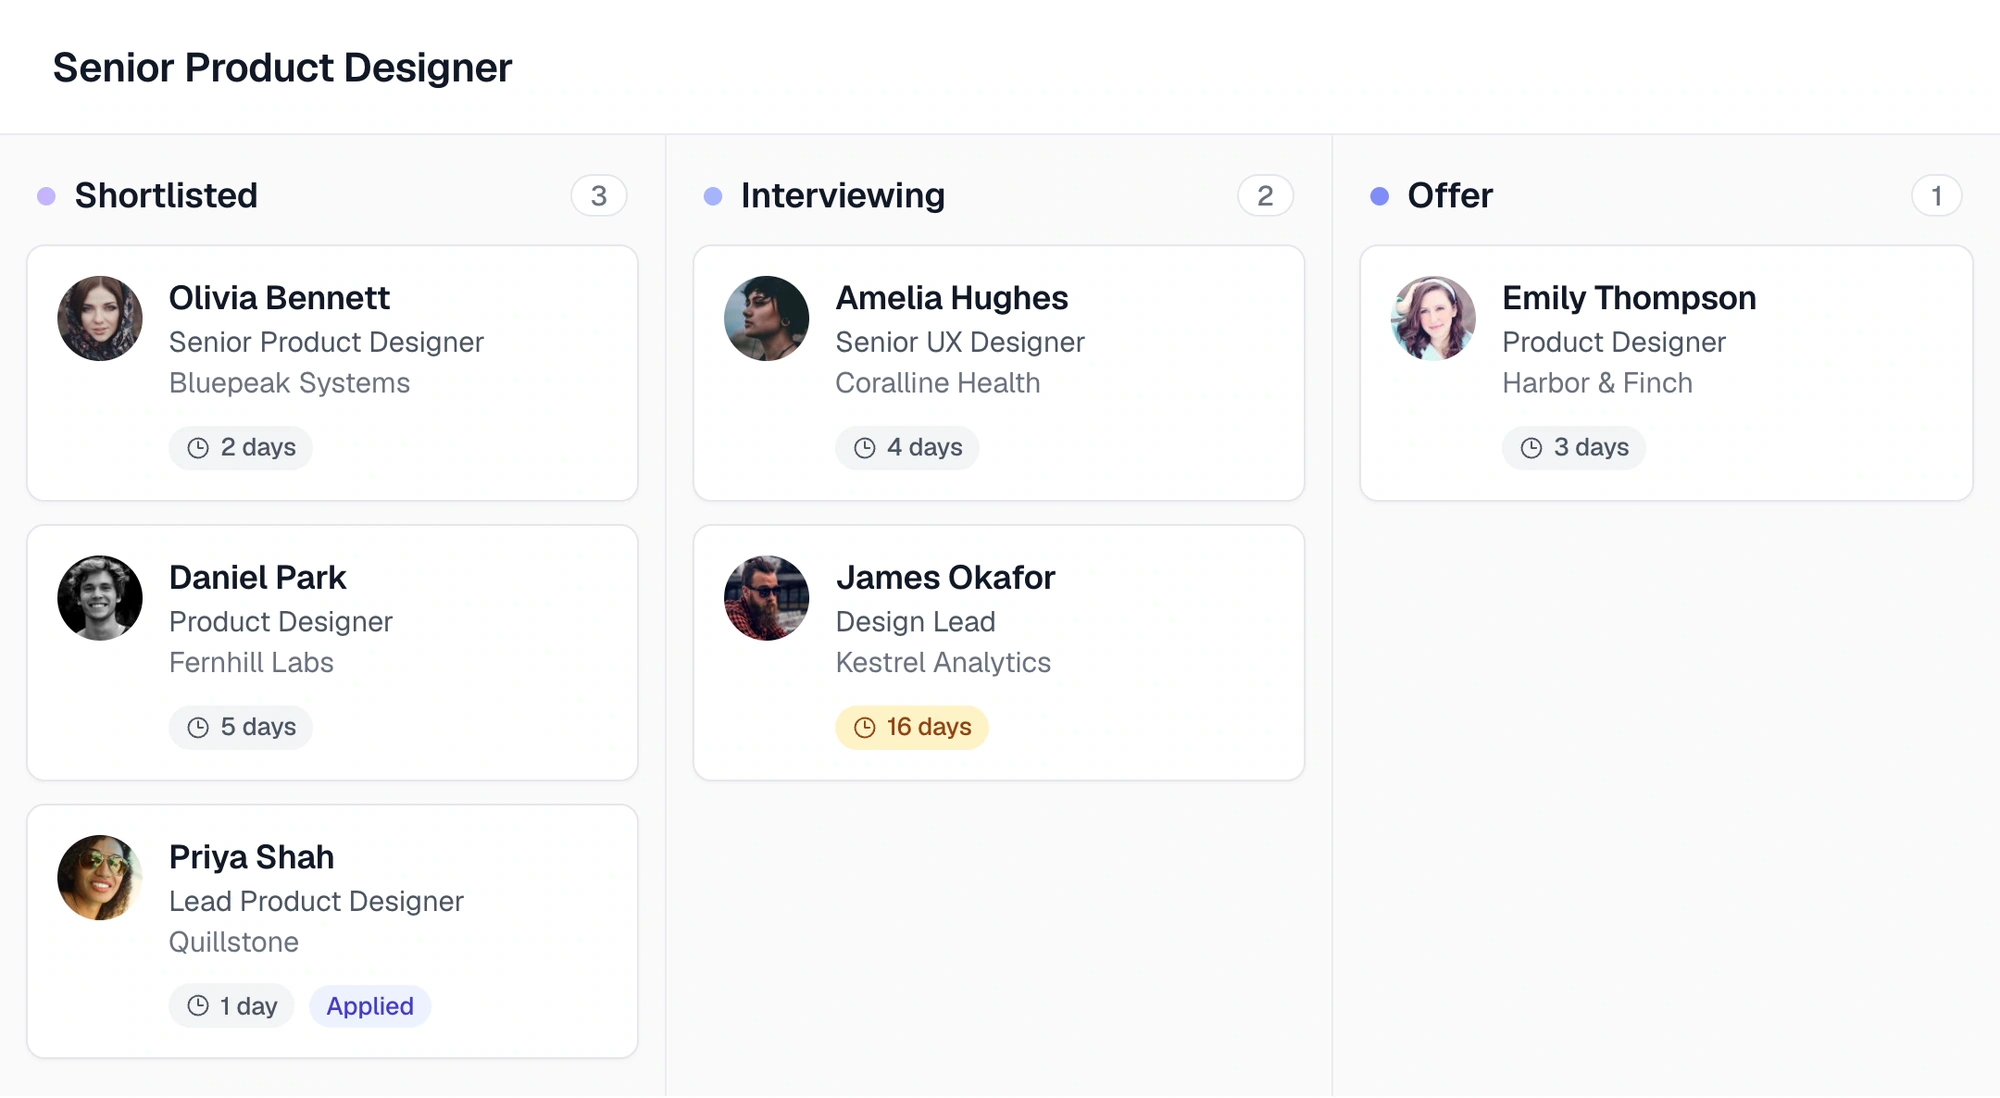Click the dot beside Interviewing heading
The image size is (2000, 1098).
tap(713, 196)
